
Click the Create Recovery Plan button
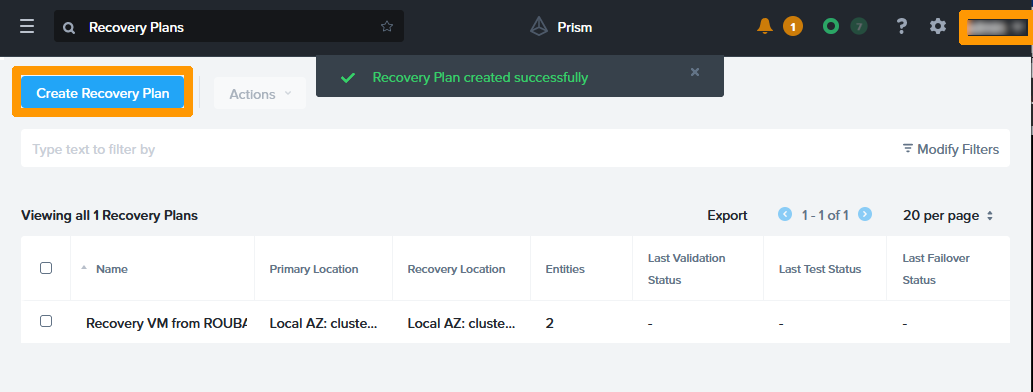click(103, 93)
